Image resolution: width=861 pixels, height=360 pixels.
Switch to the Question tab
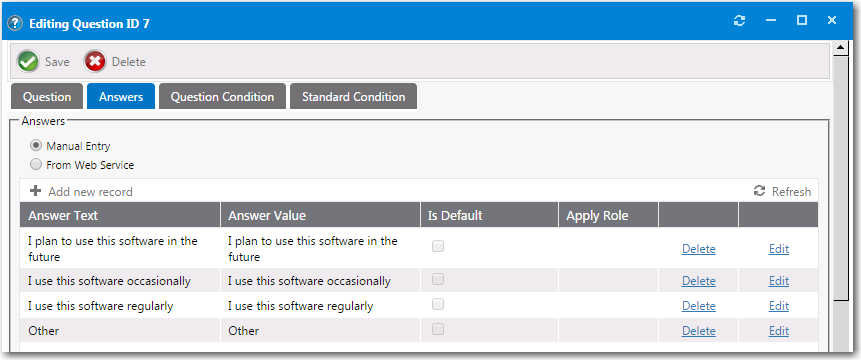47,97
